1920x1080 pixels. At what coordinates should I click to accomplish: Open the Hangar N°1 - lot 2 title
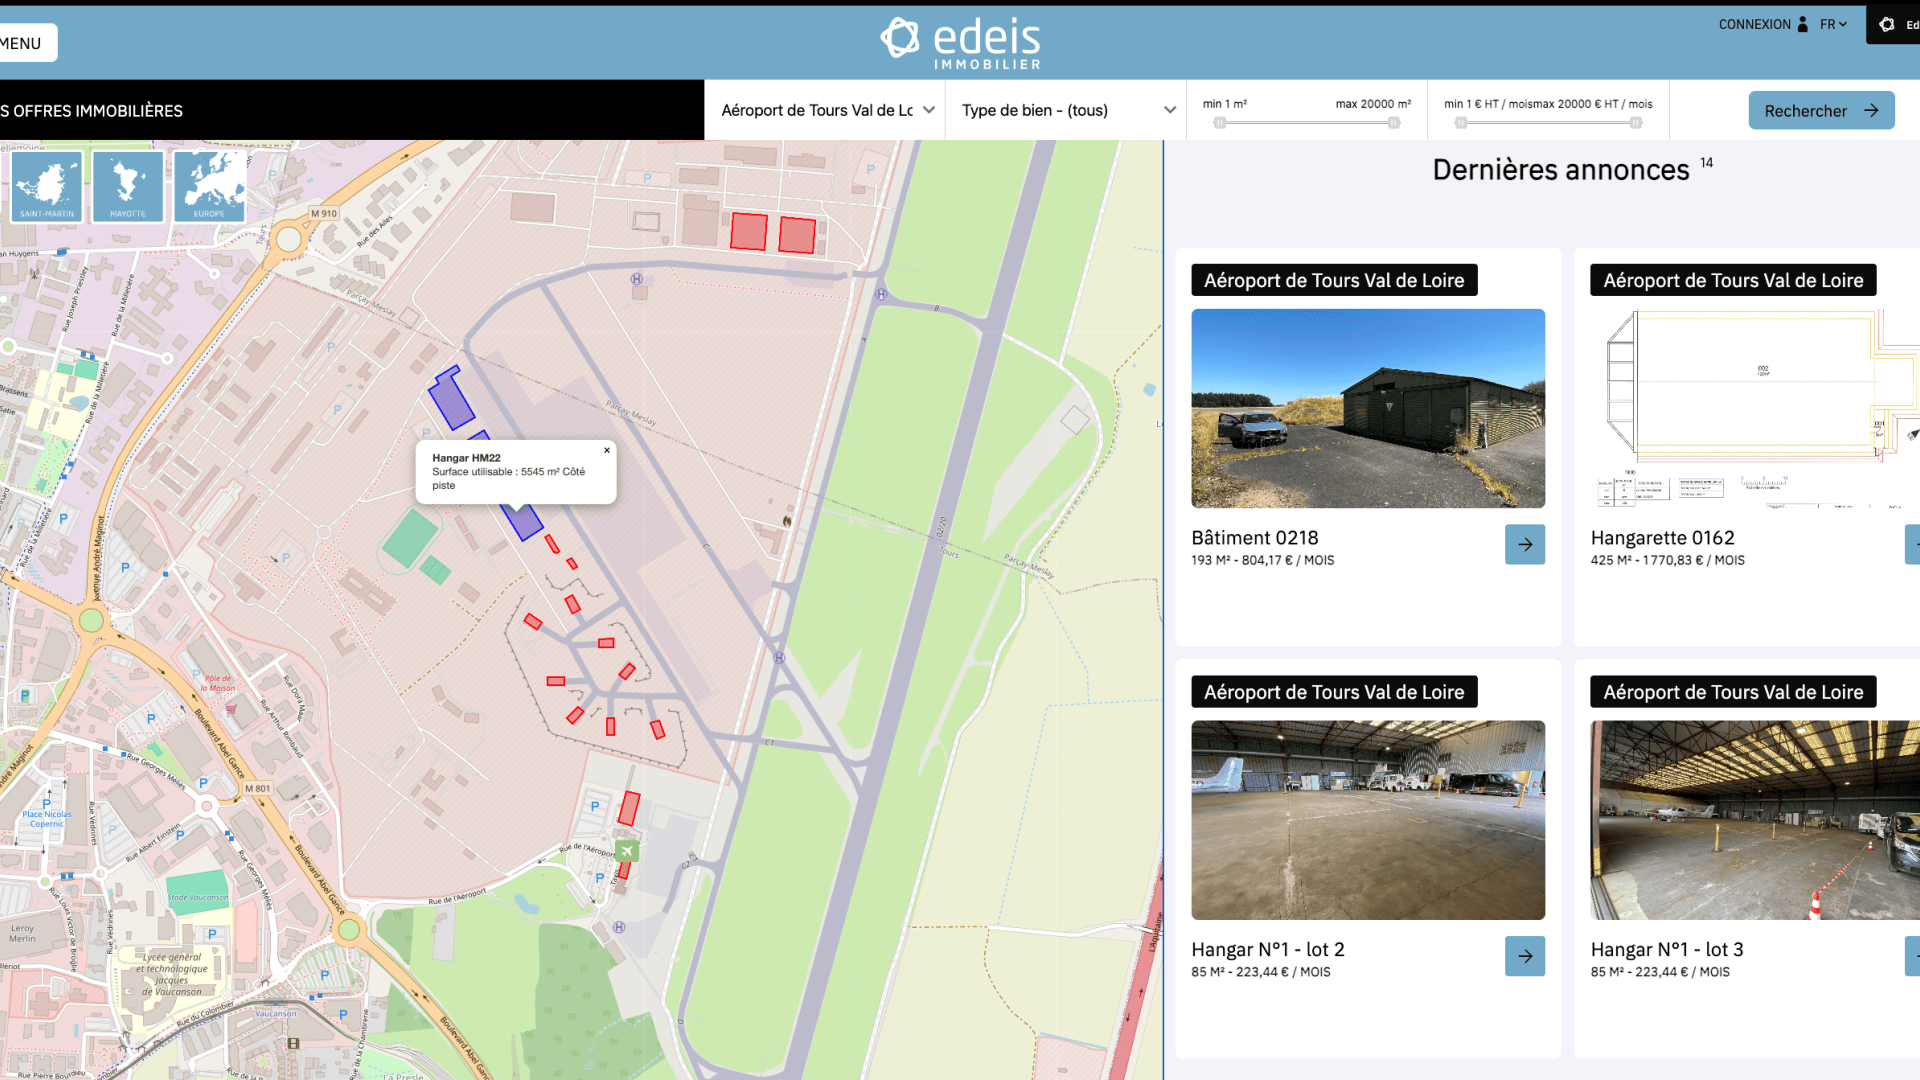(1267, 950)
